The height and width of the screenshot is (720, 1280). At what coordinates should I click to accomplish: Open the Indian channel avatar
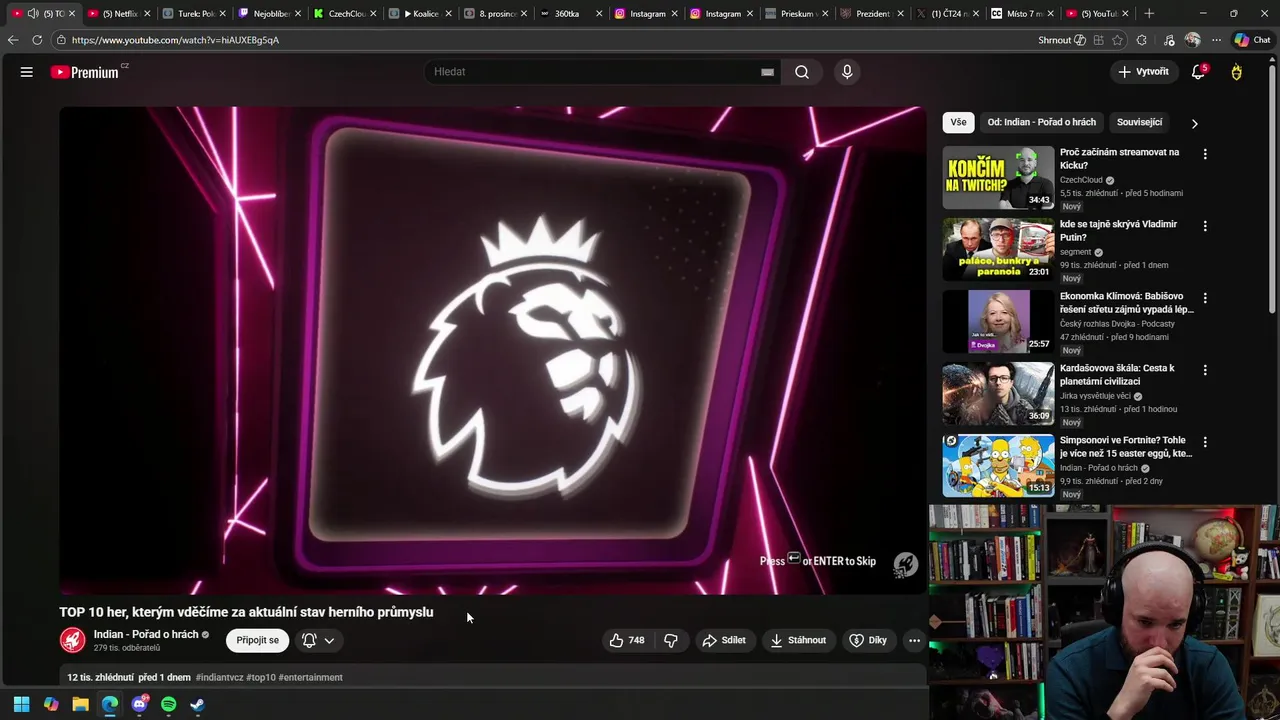tap(72, 640)
